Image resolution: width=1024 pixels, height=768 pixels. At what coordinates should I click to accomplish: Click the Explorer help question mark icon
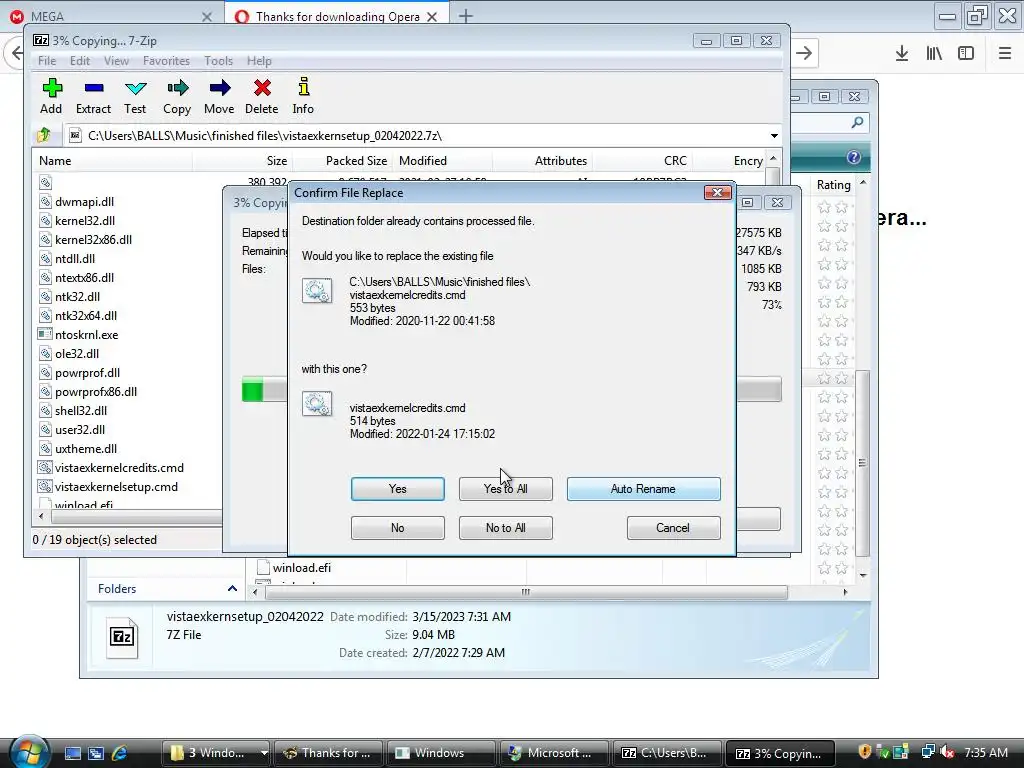click(853, 157)
